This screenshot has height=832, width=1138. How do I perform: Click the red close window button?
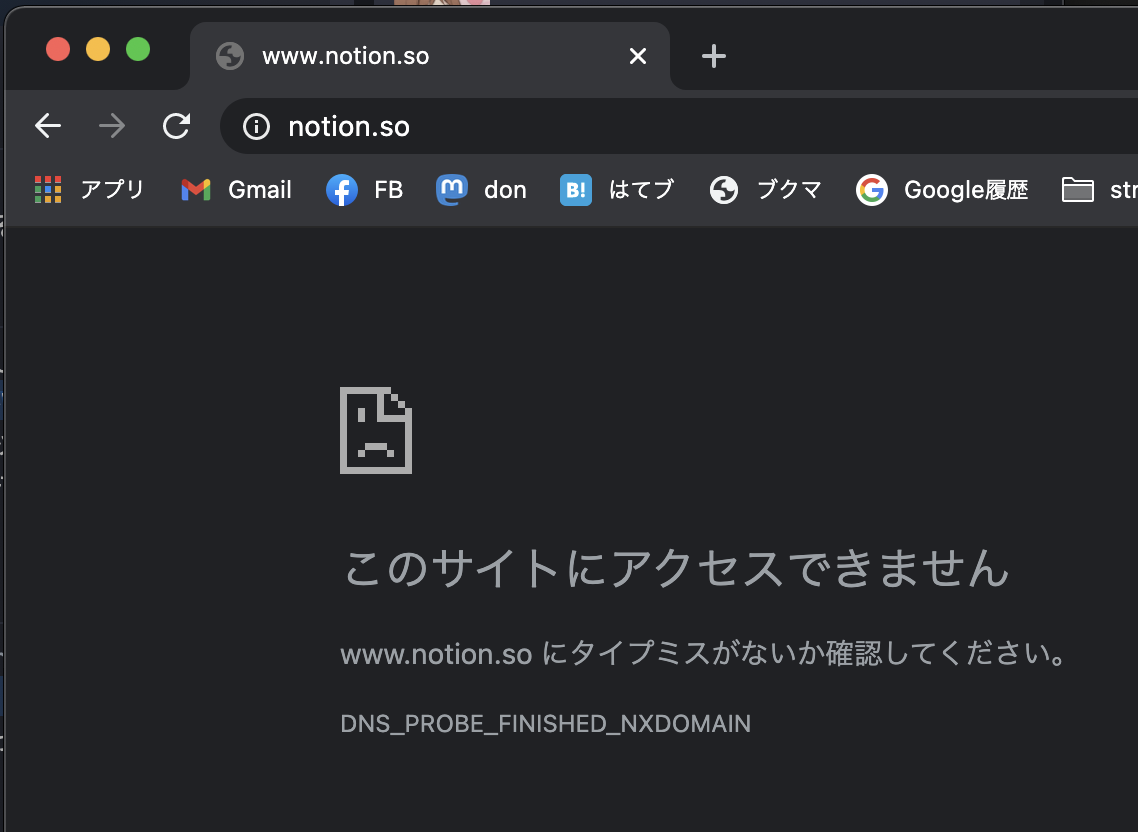[58, 49]
